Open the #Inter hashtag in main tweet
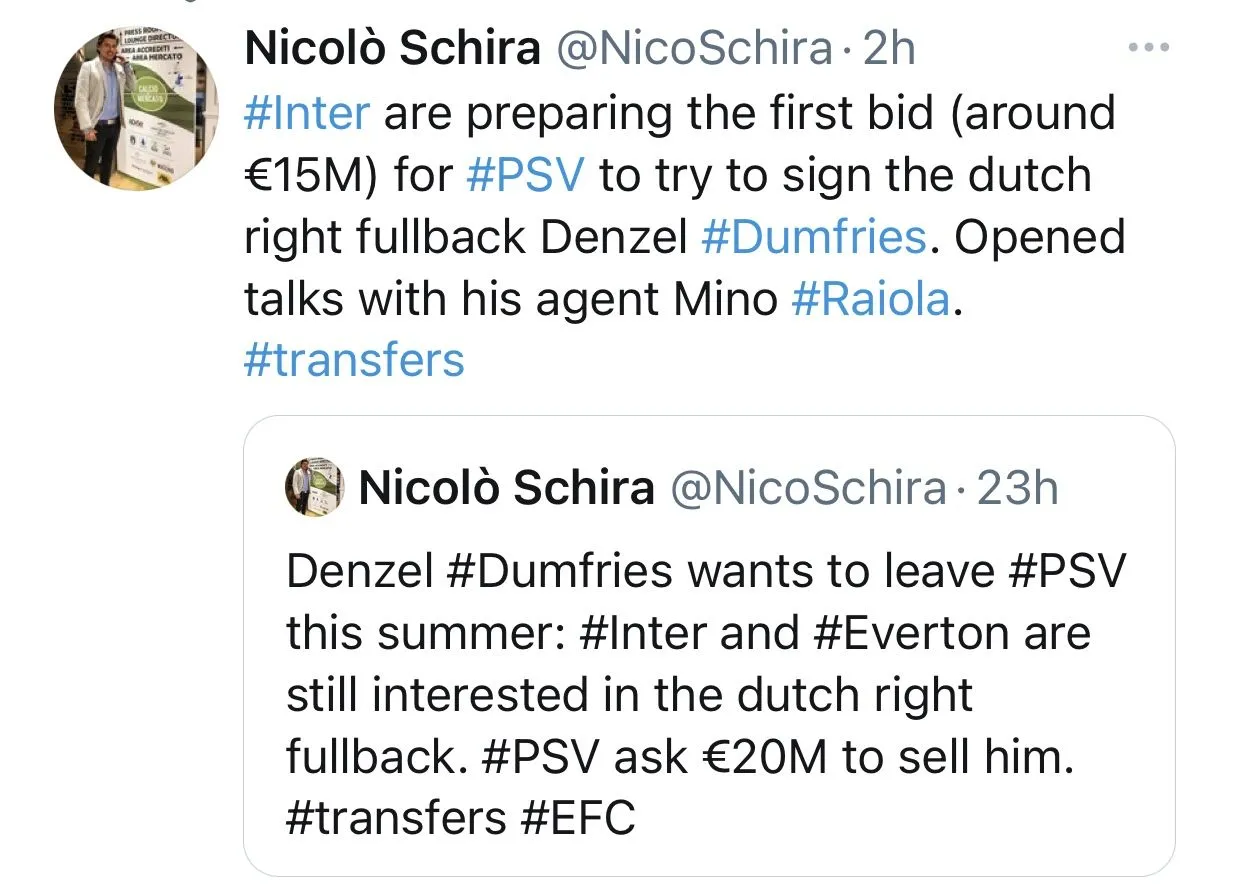Viewport: 1236px width, 888px height. point(307,114)
